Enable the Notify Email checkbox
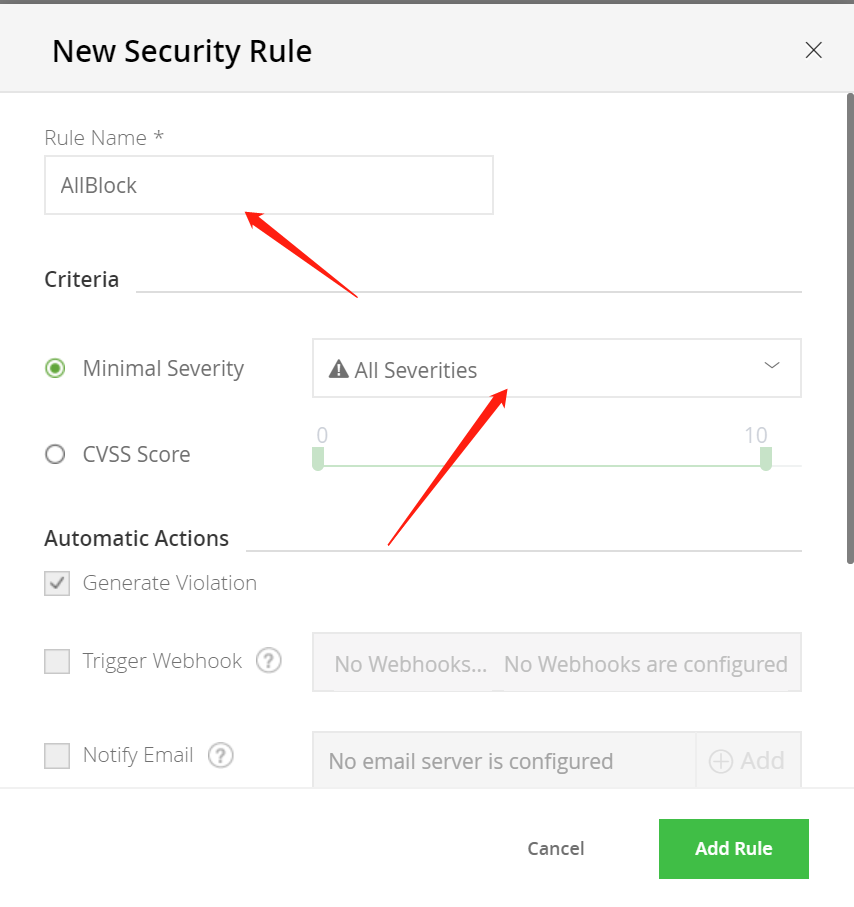This screenshot has height=907, width=854. click(x=57, y=755)
